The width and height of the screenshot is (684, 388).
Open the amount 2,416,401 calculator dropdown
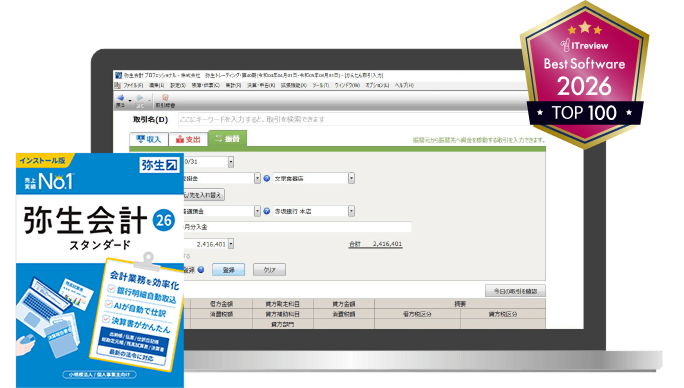(231, 244)
